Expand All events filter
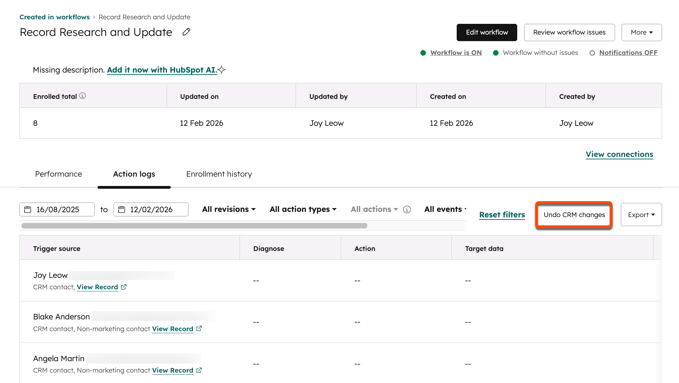The width and height of the screenshot is (679, 383). coord(445,209)
